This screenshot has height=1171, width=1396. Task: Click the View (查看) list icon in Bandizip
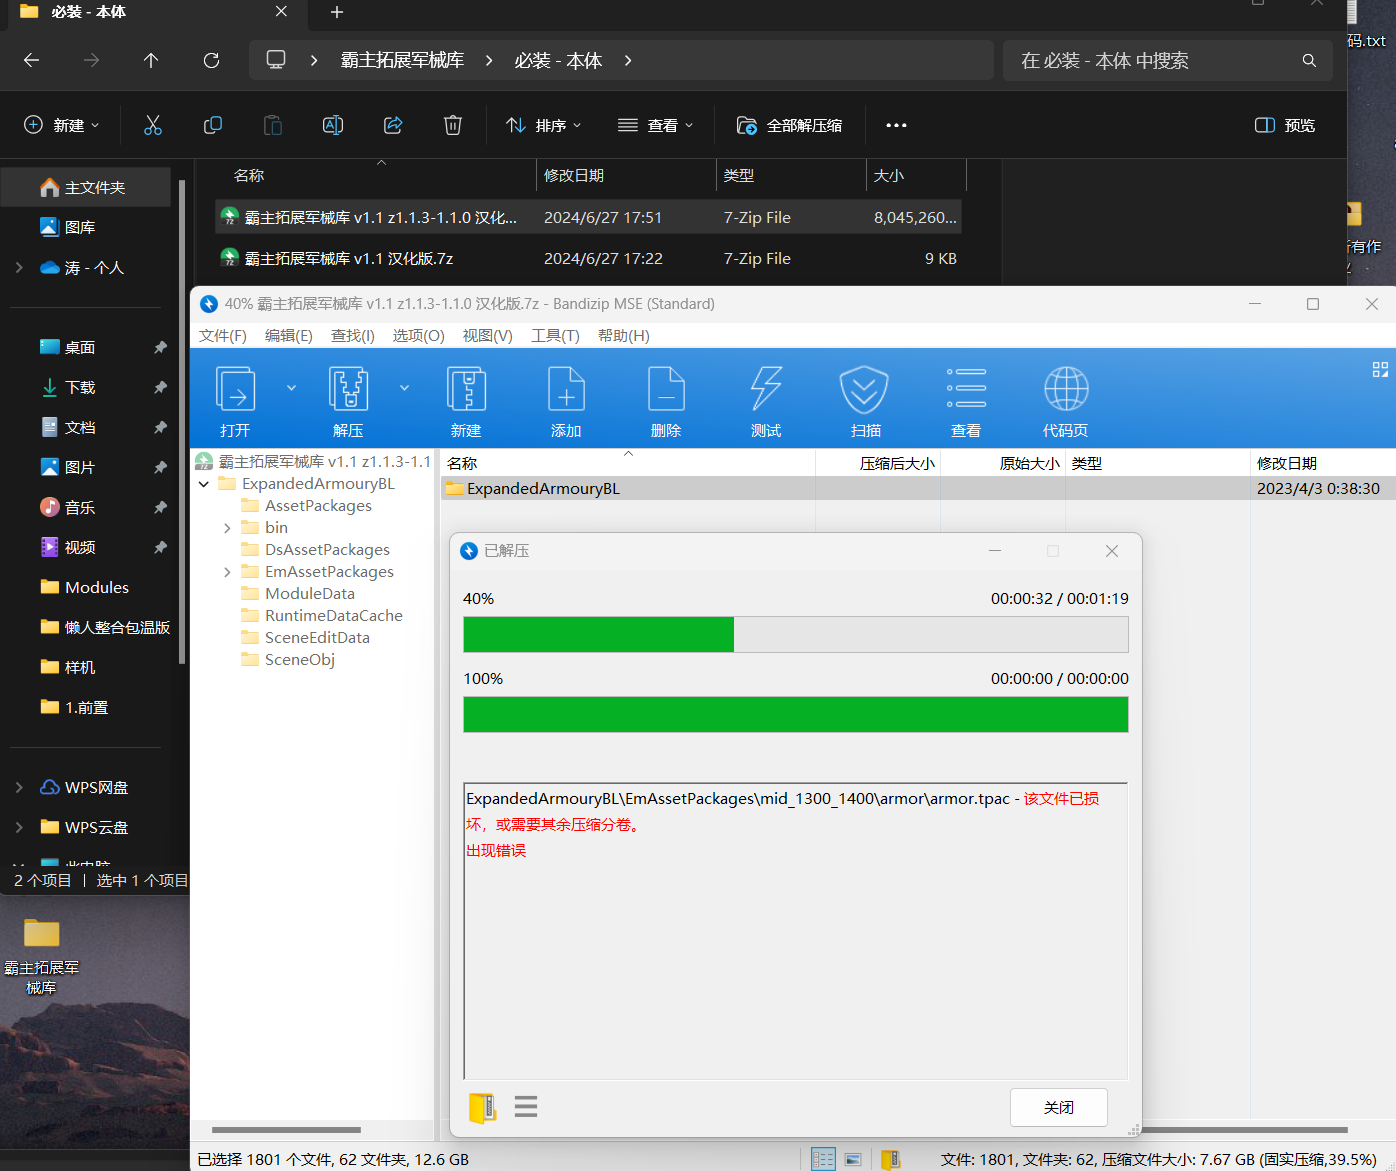(x=966, y=389)
